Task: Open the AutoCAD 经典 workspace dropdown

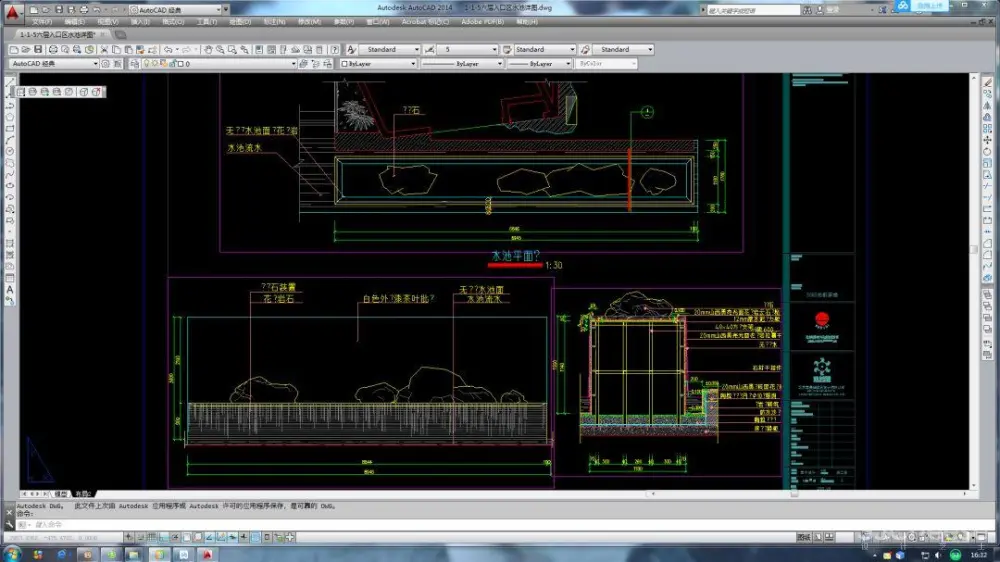Action: coord(54,63)
